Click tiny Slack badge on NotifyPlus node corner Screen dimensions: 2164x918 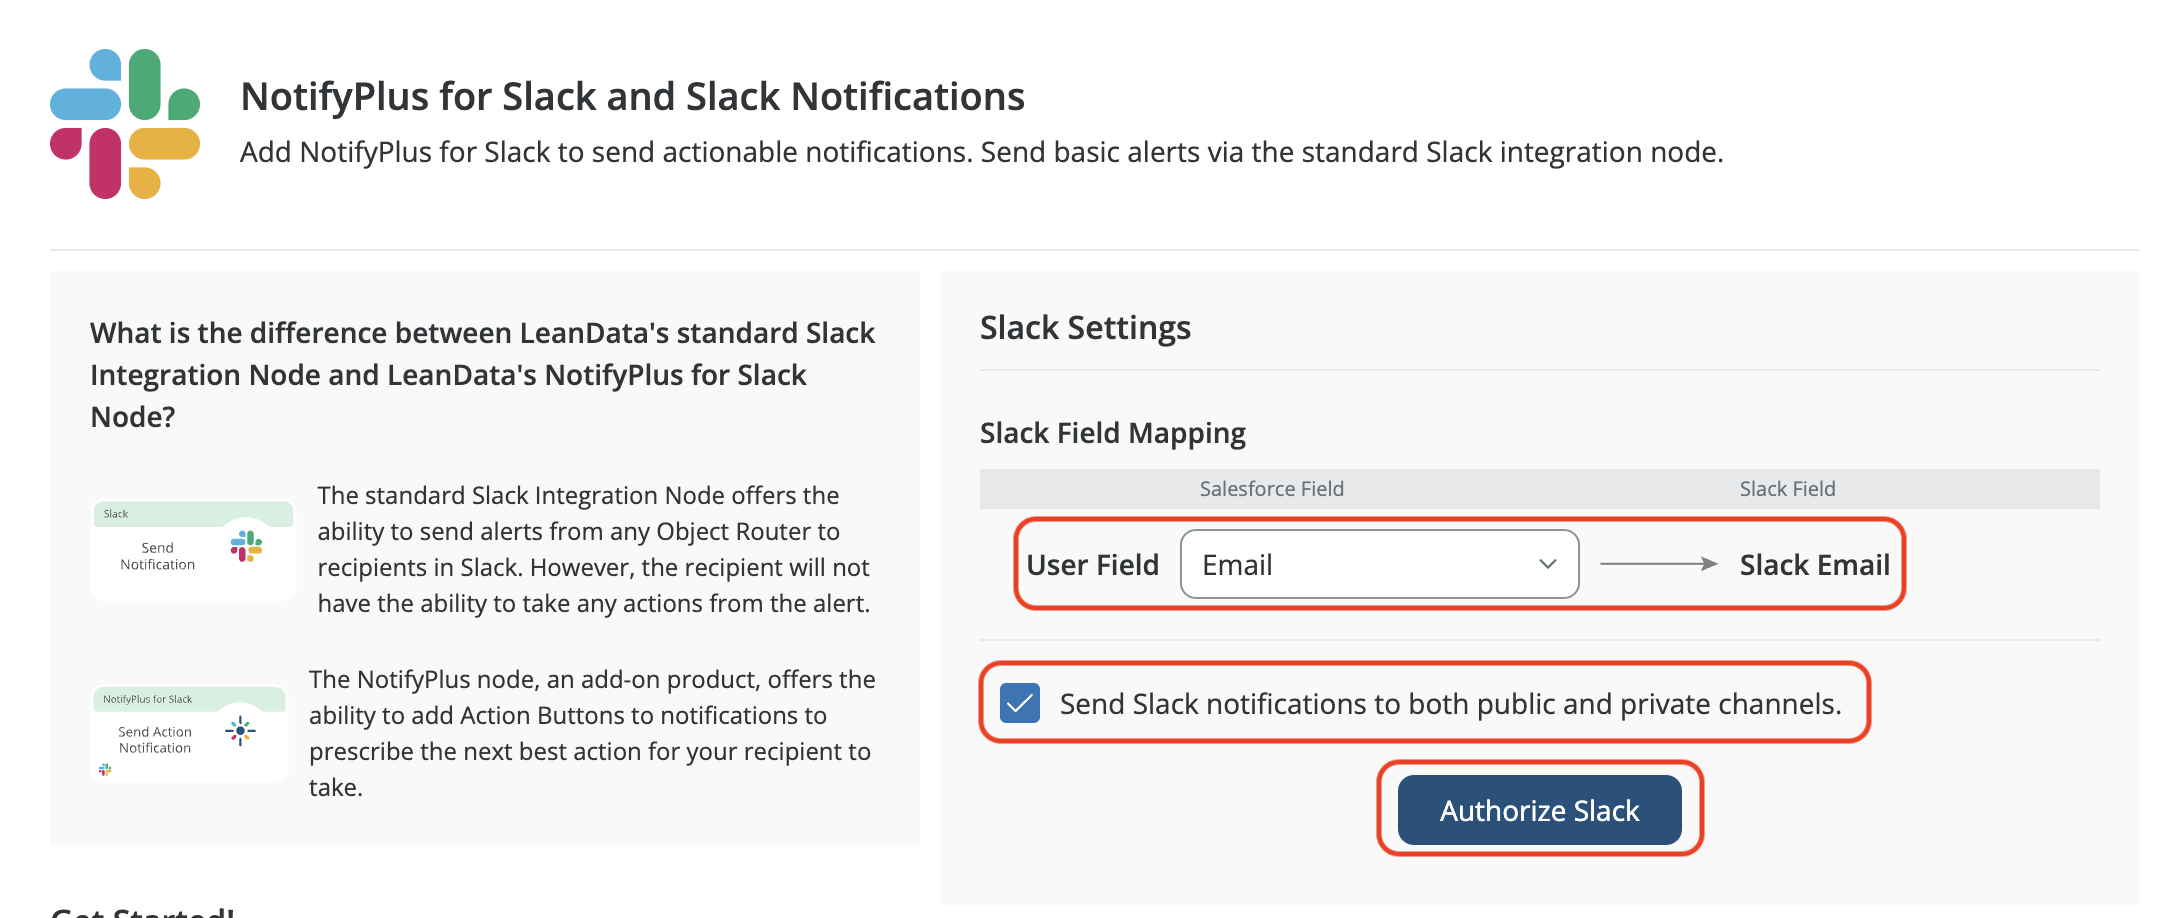pos(105,769)
